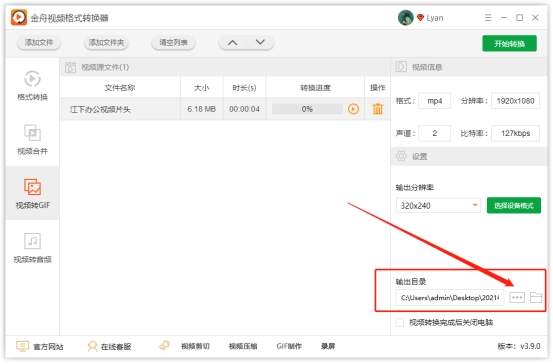This screenshot has height=364, width=553.
Task: Click the 官方网站 monitor icon
Action: (23, 346)
